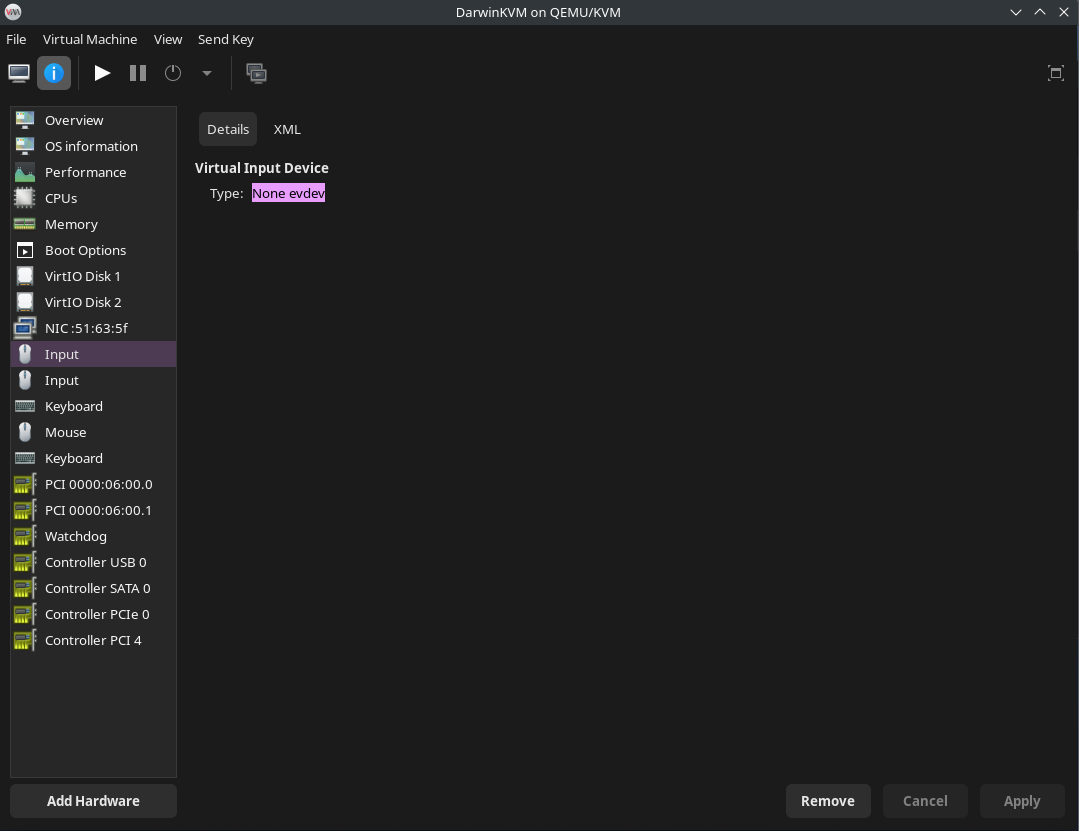Open the Send Key menu
This screenshot has height=831, width=1079.
point(225,39)
